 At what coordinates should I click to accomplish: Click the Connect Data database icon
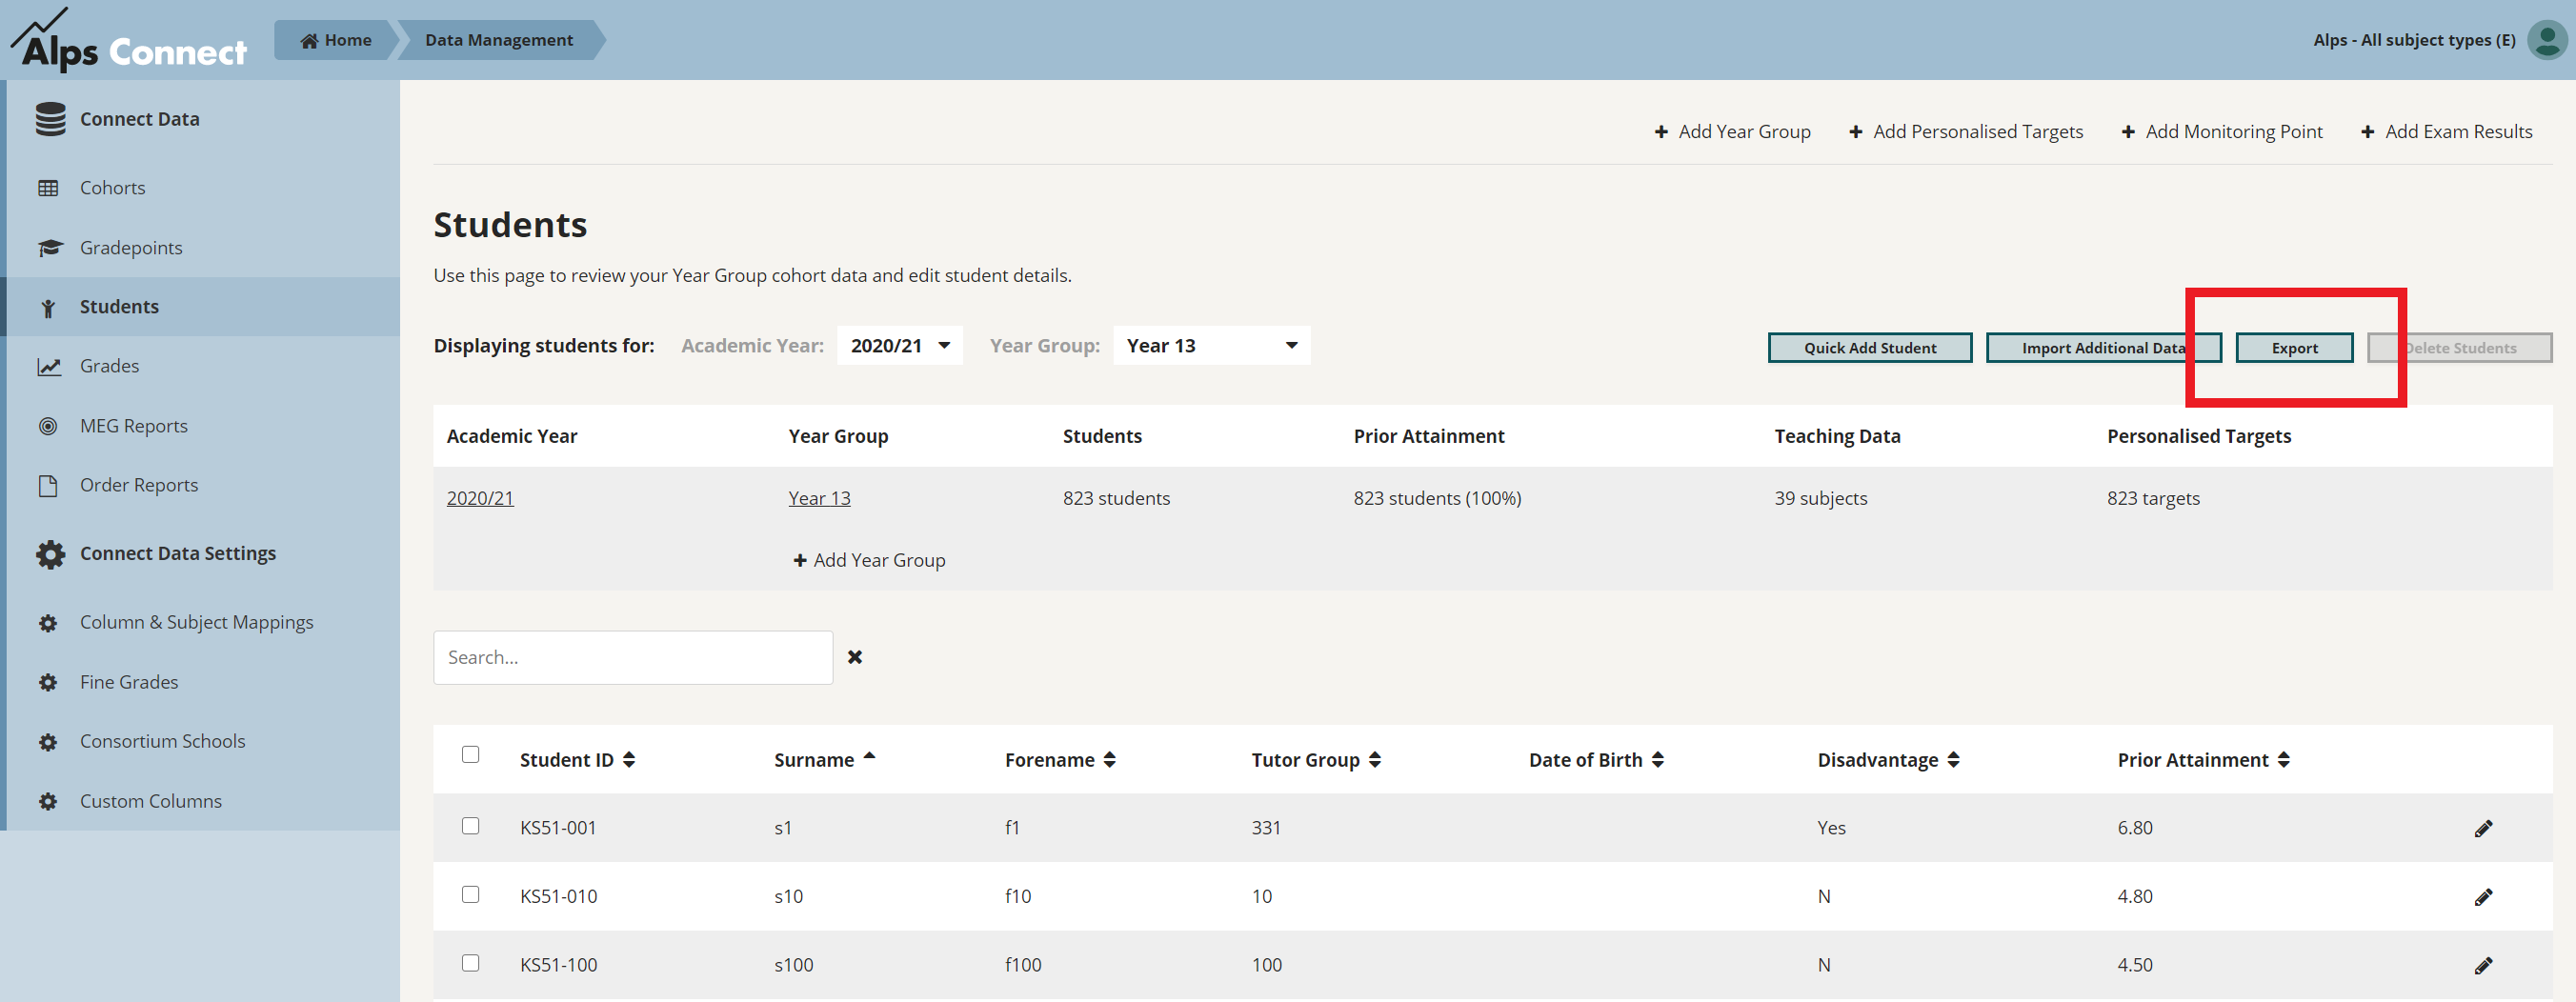tap(50, 119)
